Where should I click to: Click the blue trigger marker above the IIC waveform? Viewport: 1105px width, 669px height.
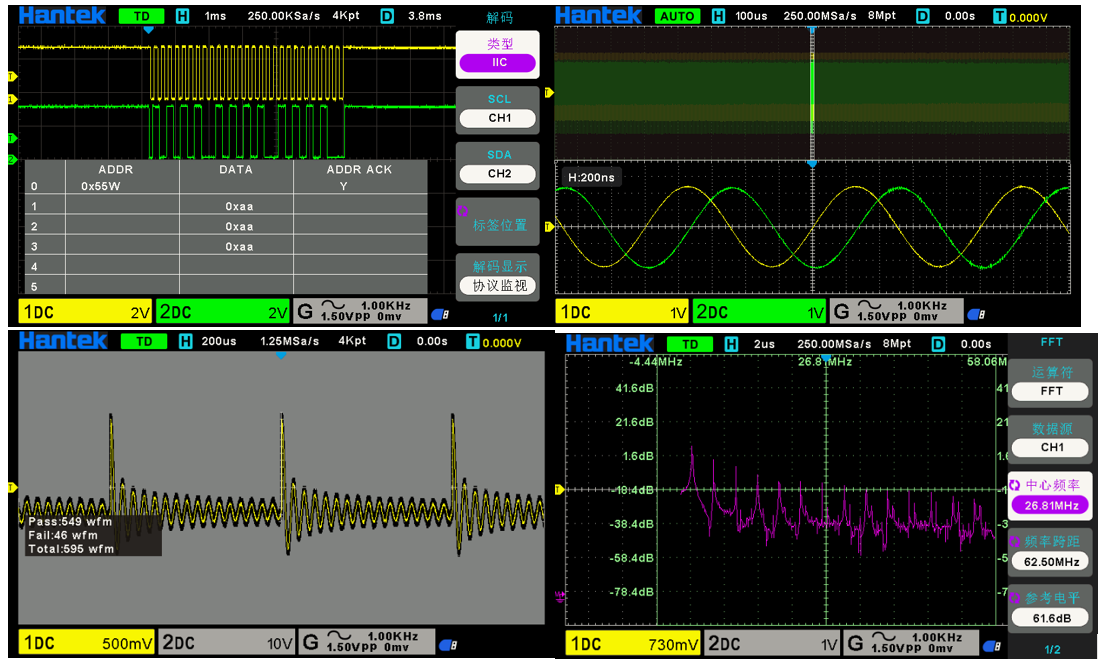[x=148, y=30]
